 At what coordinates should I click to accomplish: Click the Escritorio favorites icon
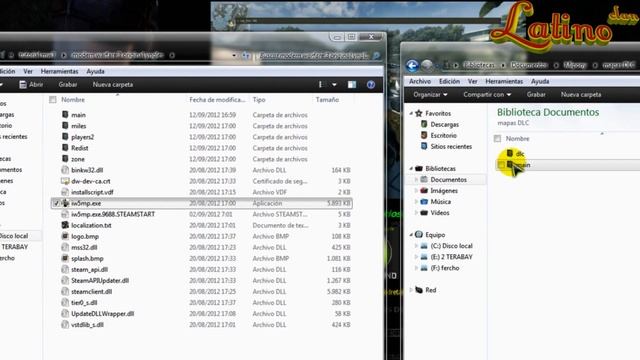tap(424, 135)
